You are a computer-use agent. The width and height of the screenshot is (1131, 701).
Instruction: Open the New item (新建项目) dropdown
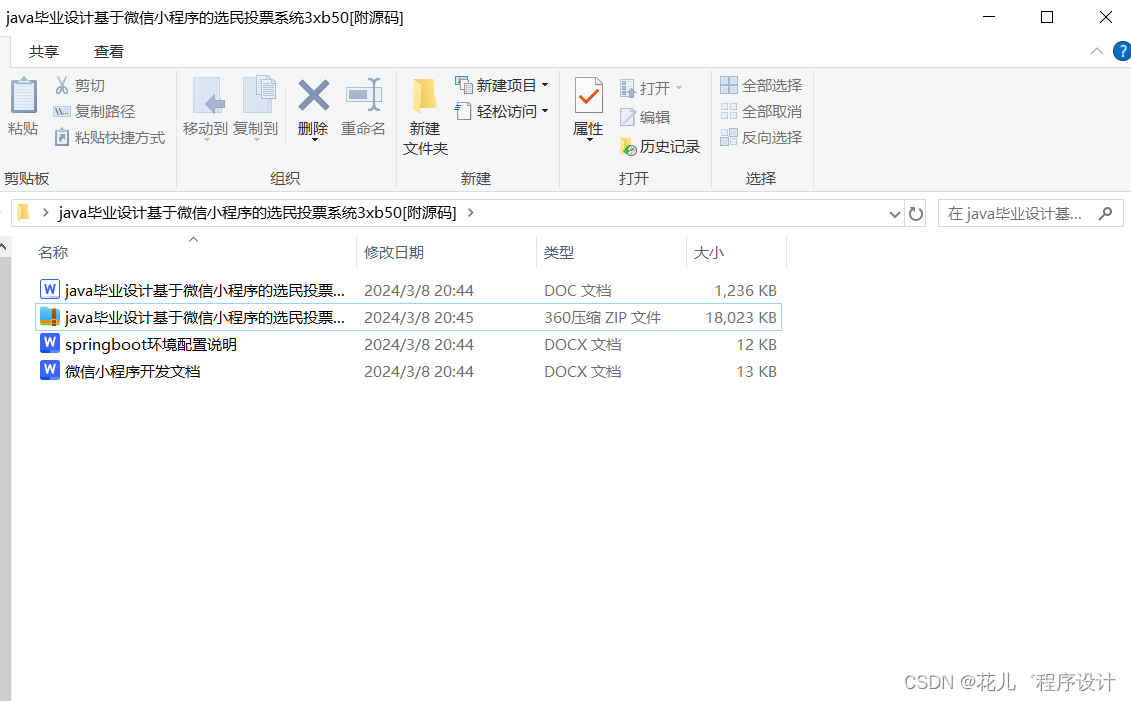[502, 85]
